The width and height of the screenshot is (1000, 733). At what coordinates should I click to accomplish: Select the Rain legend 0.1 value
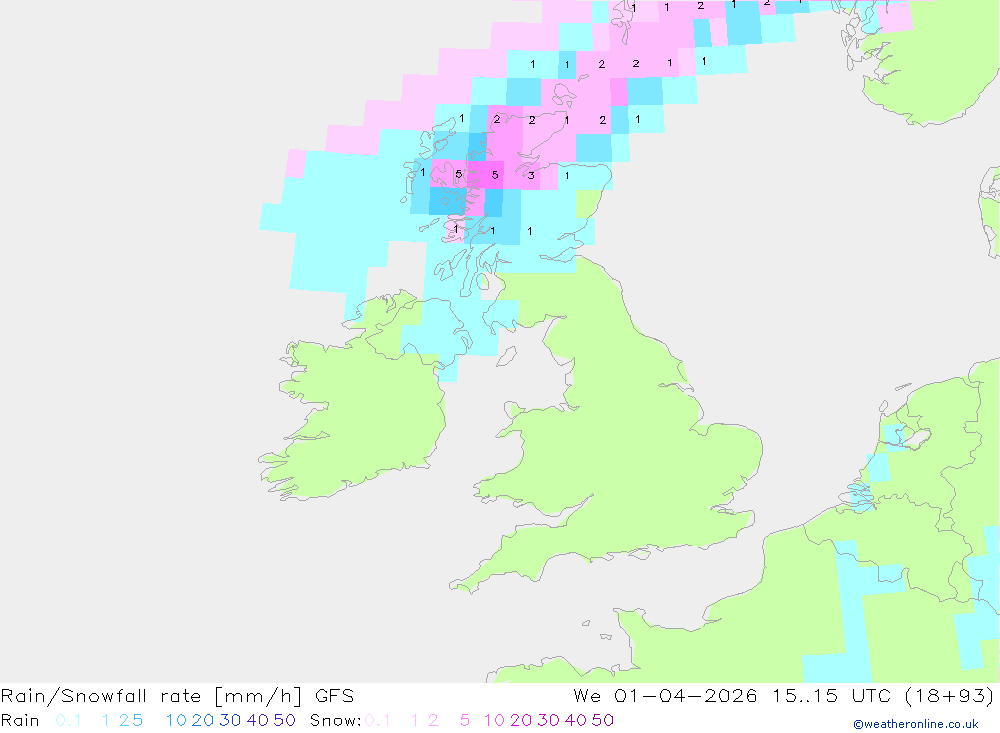68,720
